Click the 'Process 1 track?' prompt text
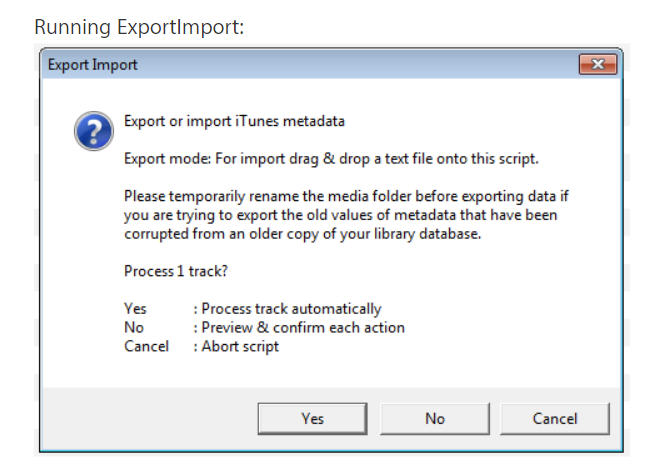Viewport: 666px width, 465px height. (x=176, y=271)
